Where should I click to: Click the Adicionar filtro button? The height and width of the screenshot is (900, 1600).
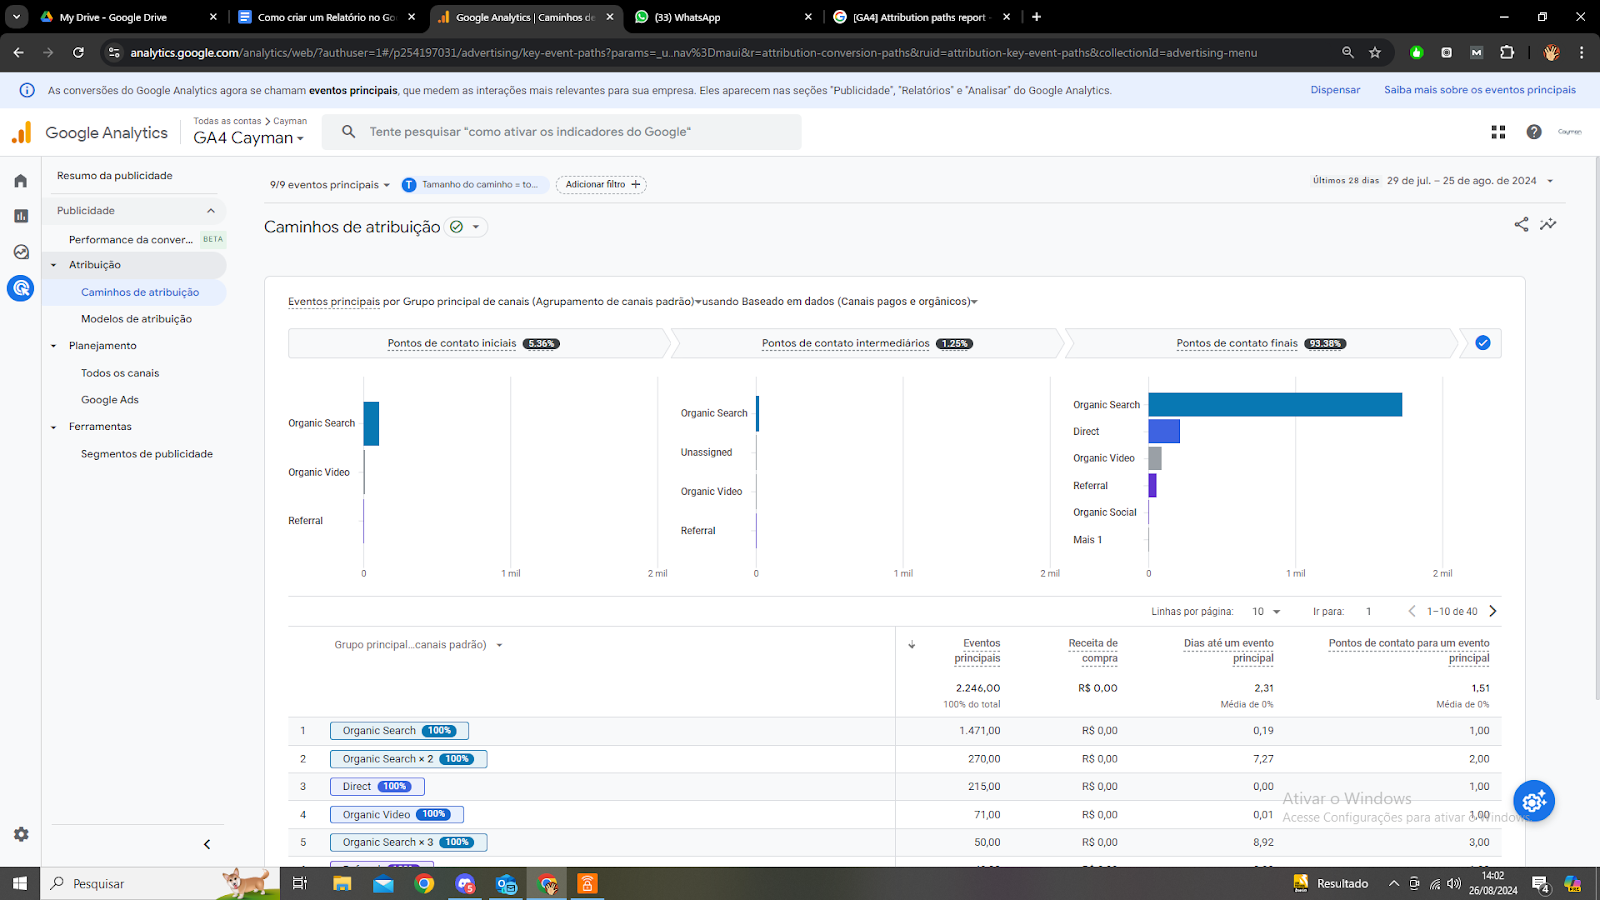coord(601,185)
